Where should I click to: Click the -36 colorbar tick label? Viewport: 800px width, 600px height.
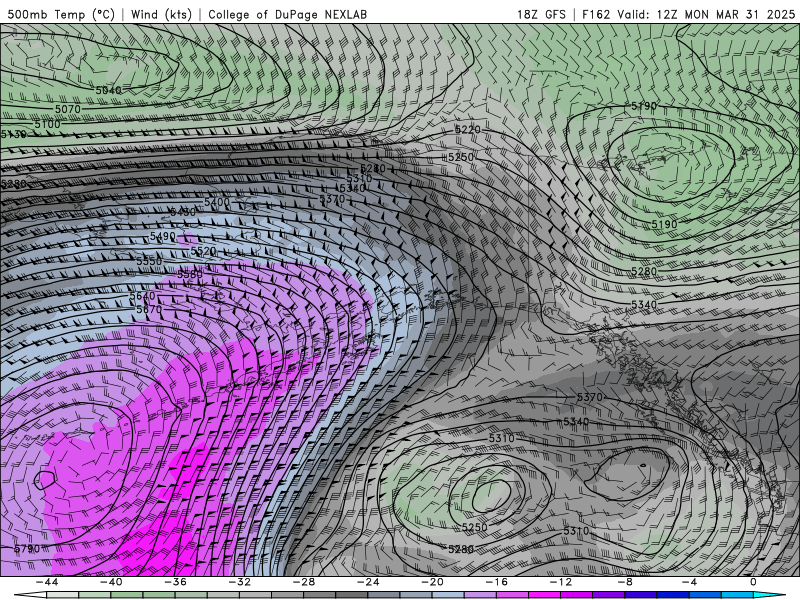click(x=176, y=582)
